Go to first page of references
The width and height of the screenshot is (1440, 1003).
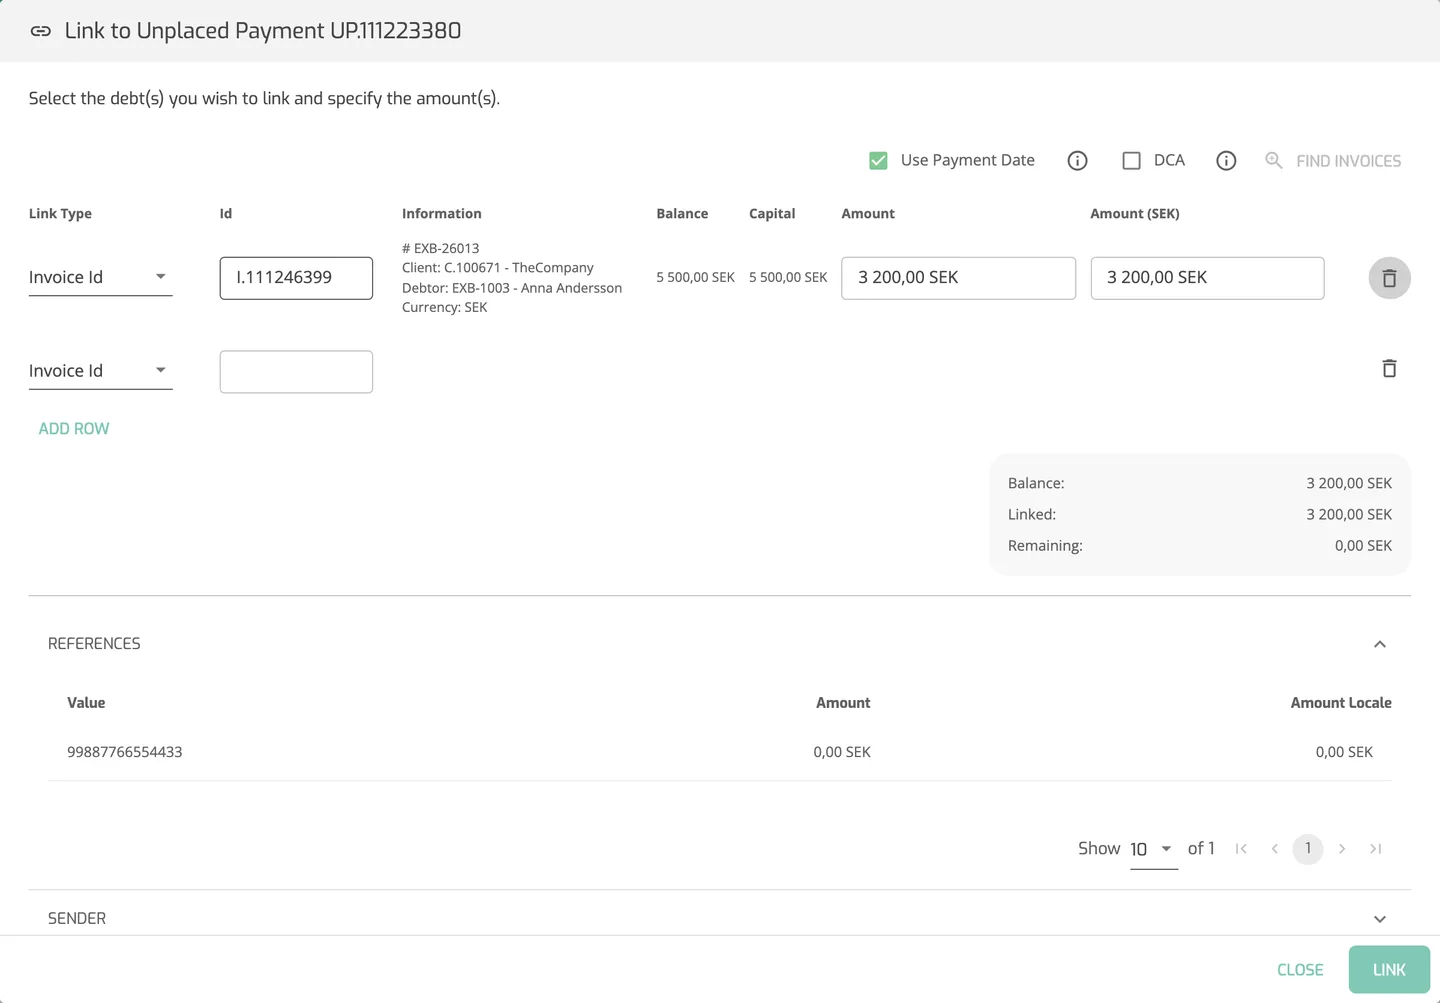pyautogui.click(x=1241, y=849)
